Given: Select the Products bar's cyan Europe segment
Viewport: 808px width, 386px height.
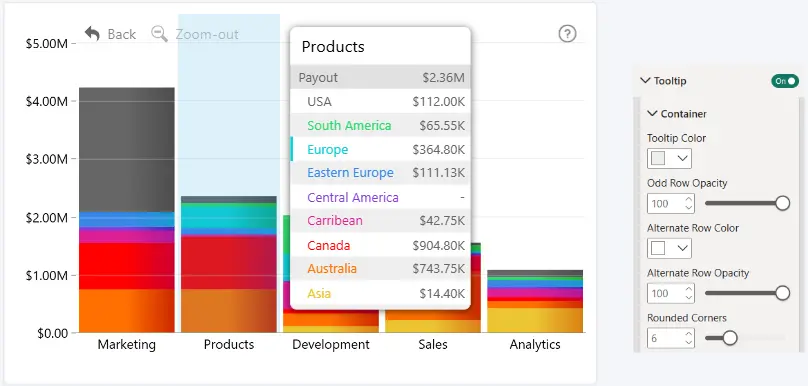Looking at the screenshot, I should click(229, 216).
